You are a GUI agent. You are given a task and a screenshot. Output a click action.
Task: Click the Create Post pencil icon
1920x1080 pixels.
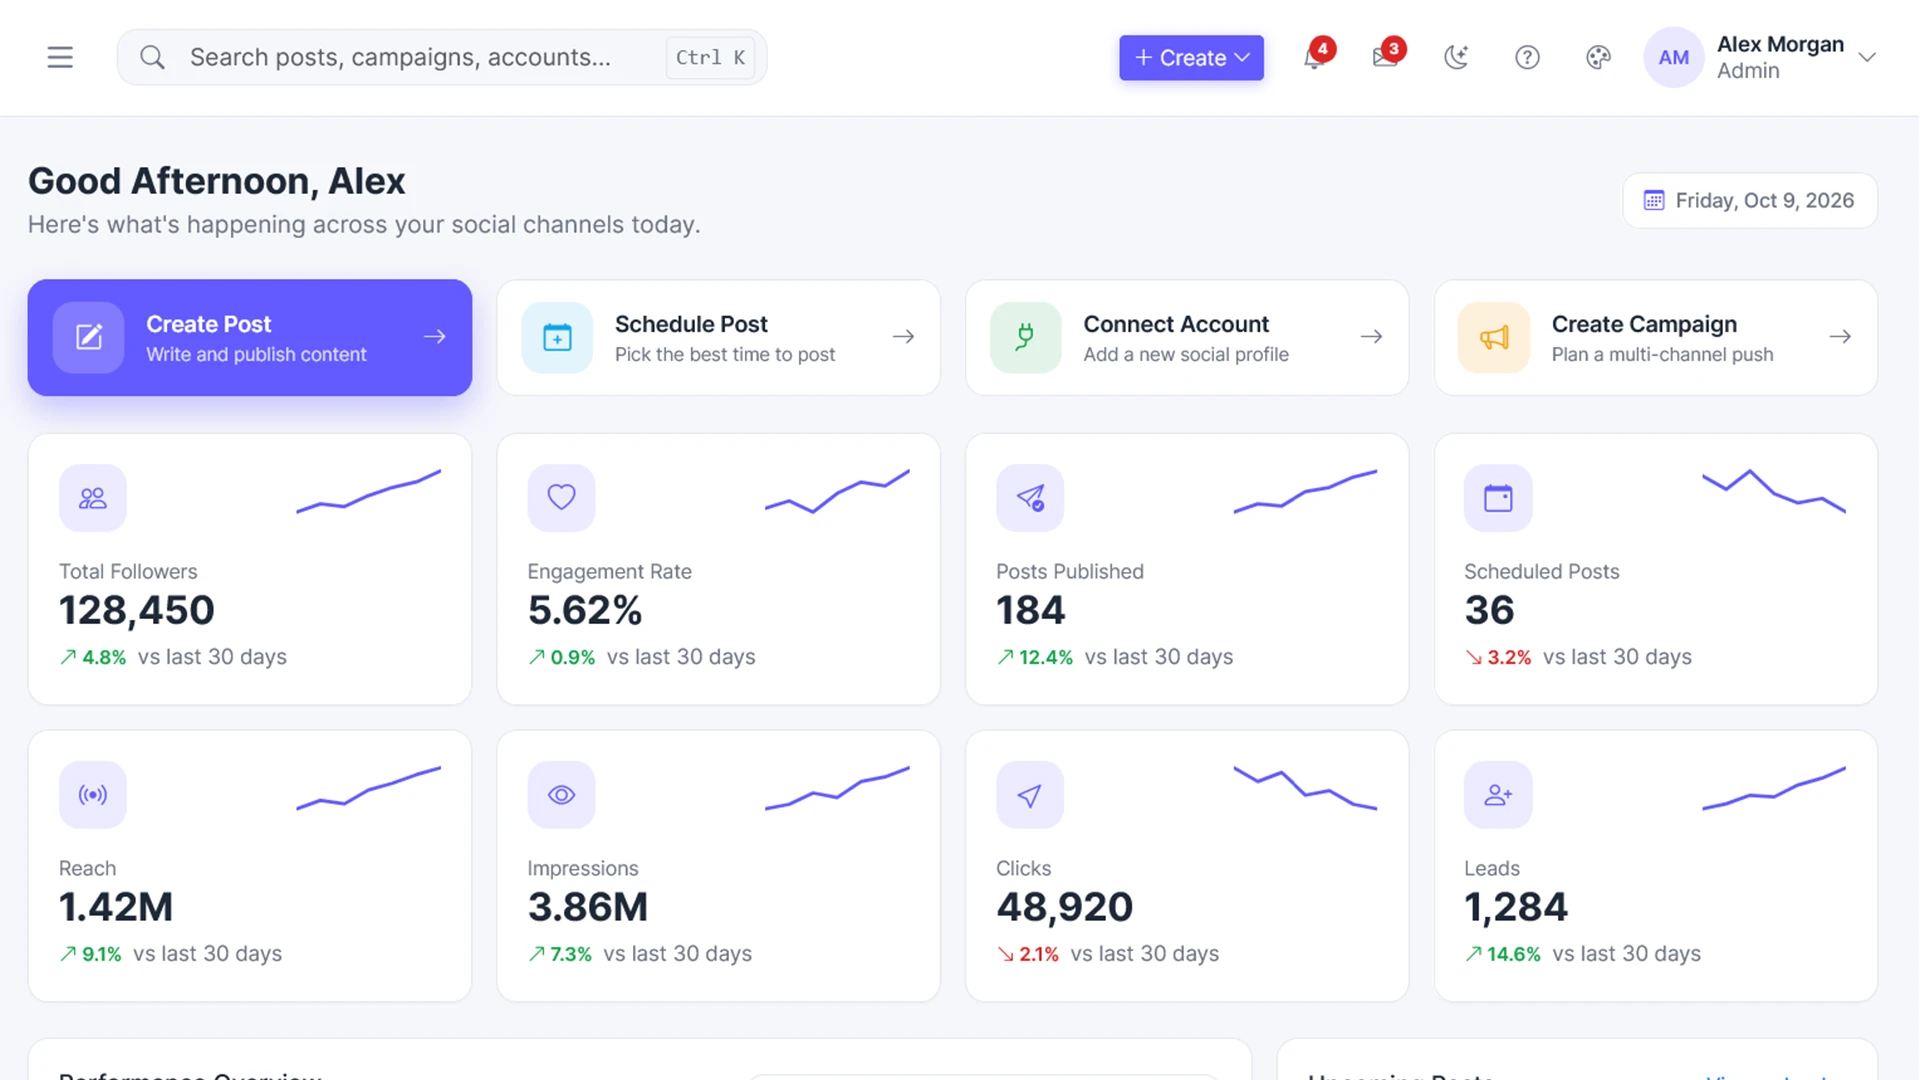pyautogui.click(x=89, y=337)
